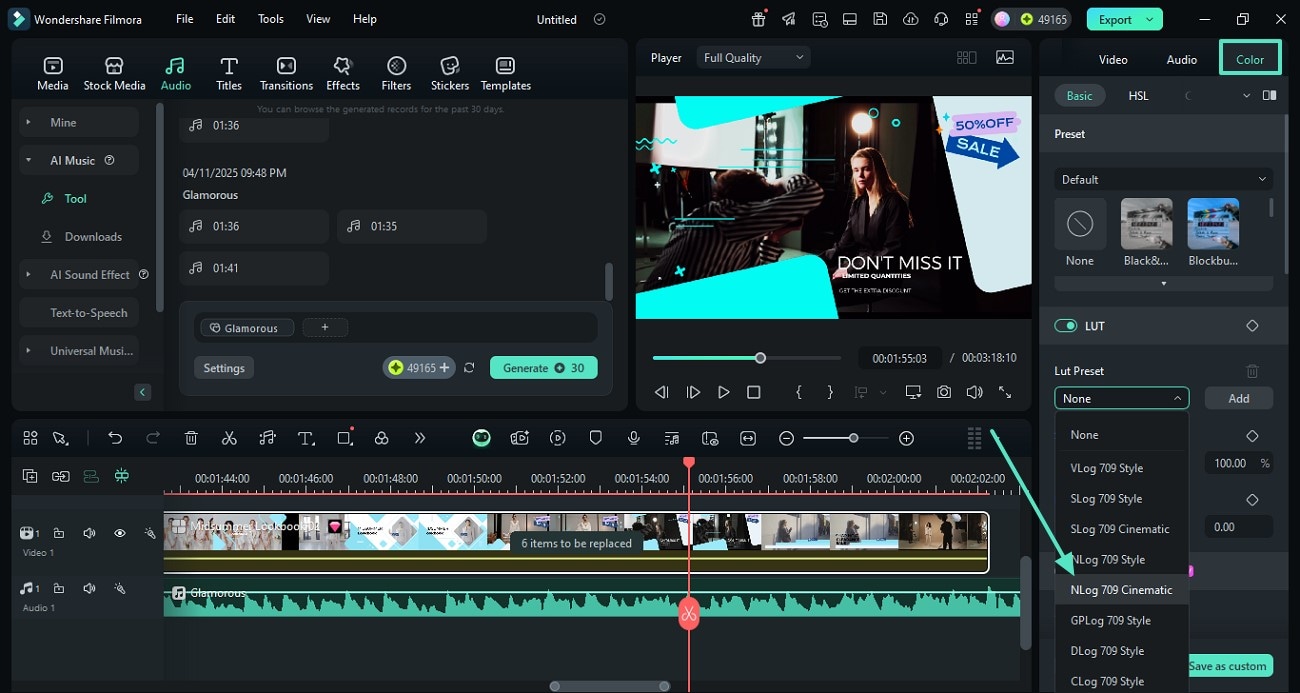Select the crop tool in timeline toolbar

click(x=345, y=438)
